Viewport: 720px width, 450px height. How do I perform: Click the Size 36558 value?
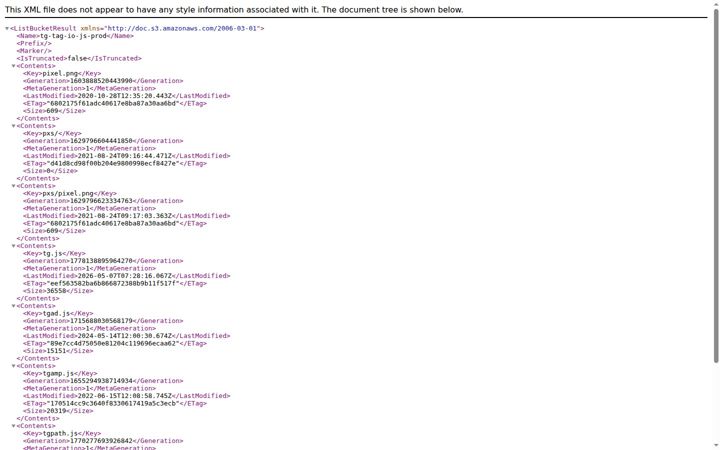pyautogui.click(x=56, y=291)
